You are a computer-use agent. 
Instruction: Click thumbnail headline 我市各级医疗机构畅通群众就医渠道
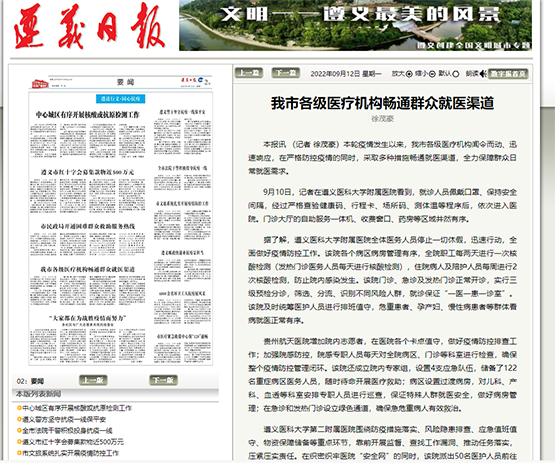click(87, 269)
